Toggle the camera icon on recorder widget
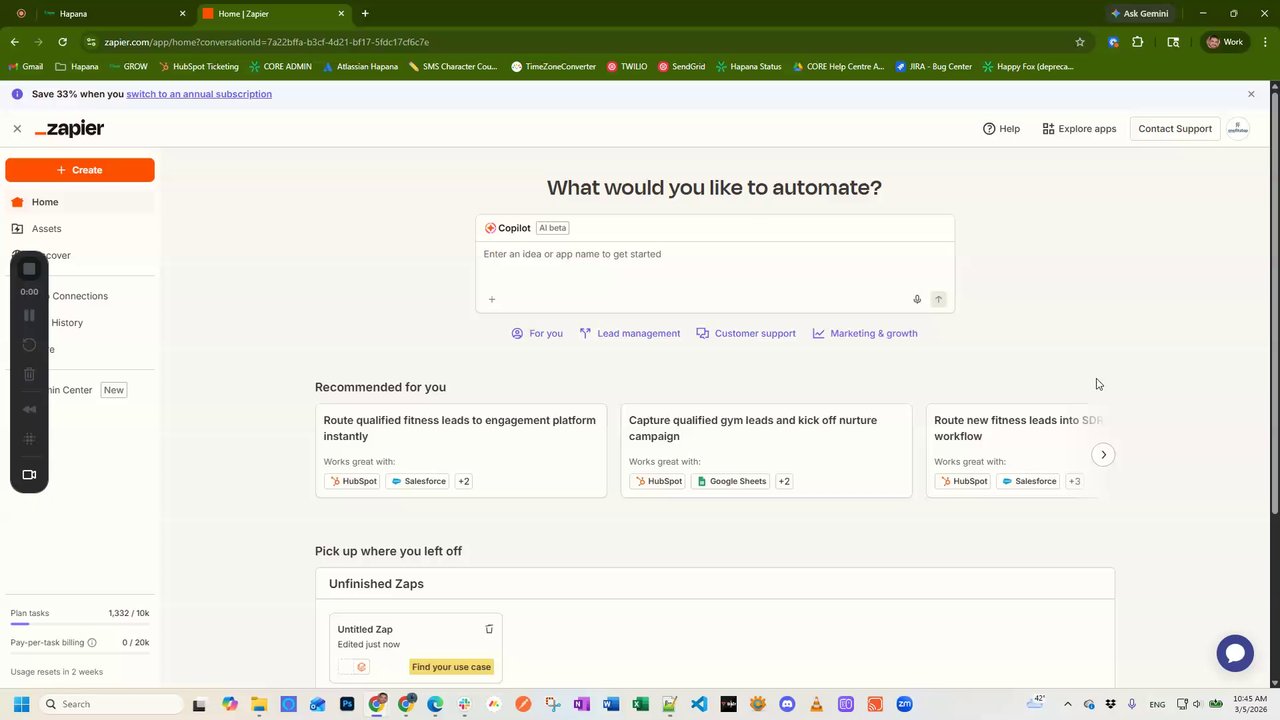The width and height of the screenshot is (1280, 720). click(x=29, y=475)
